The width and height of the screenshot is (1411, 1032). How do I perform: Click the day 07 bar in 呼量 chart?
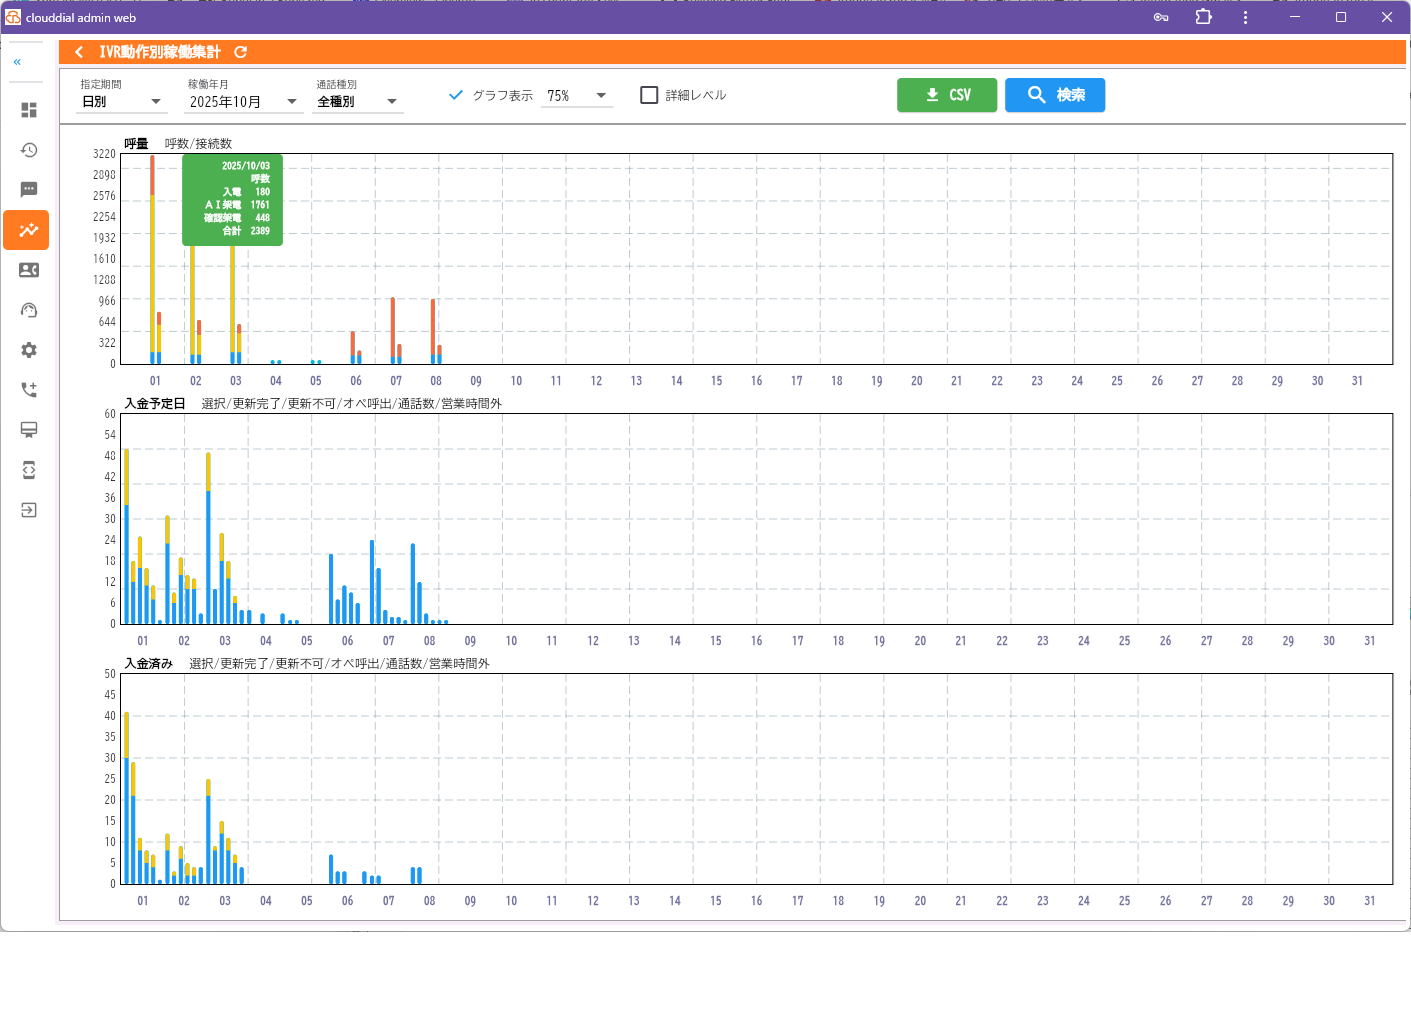tap(393, 330)
